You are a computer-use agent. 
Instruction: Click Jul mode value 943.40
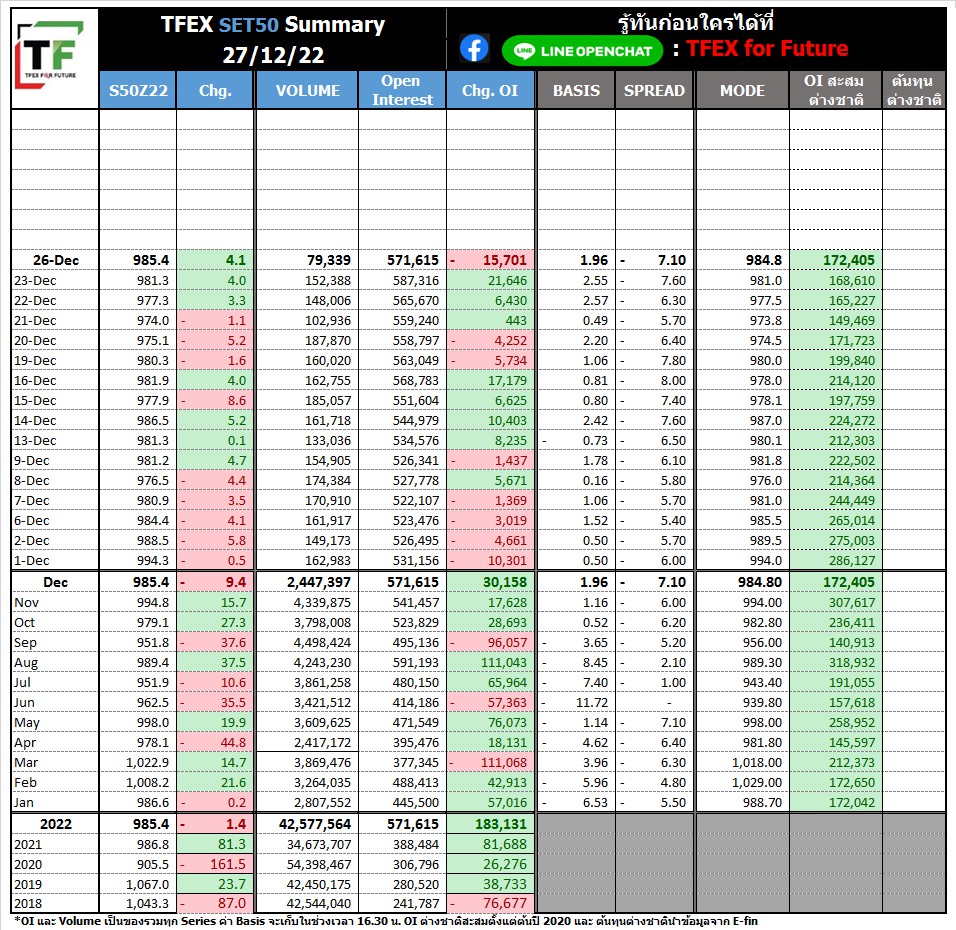(762, 683)
